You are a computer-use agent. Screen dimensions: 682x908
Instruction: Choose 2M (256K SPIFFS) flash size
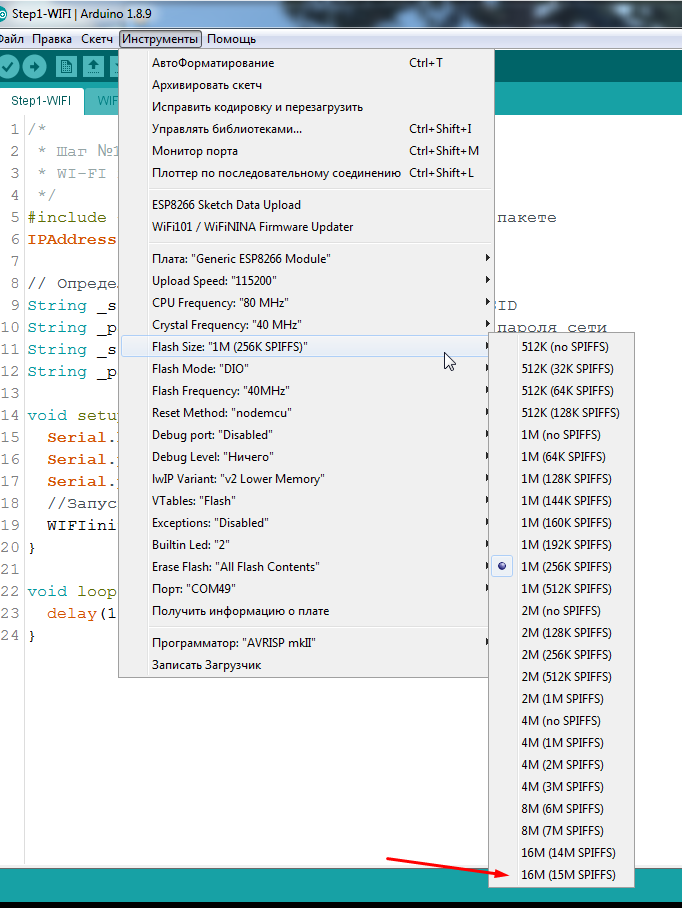tap(562, 654)
